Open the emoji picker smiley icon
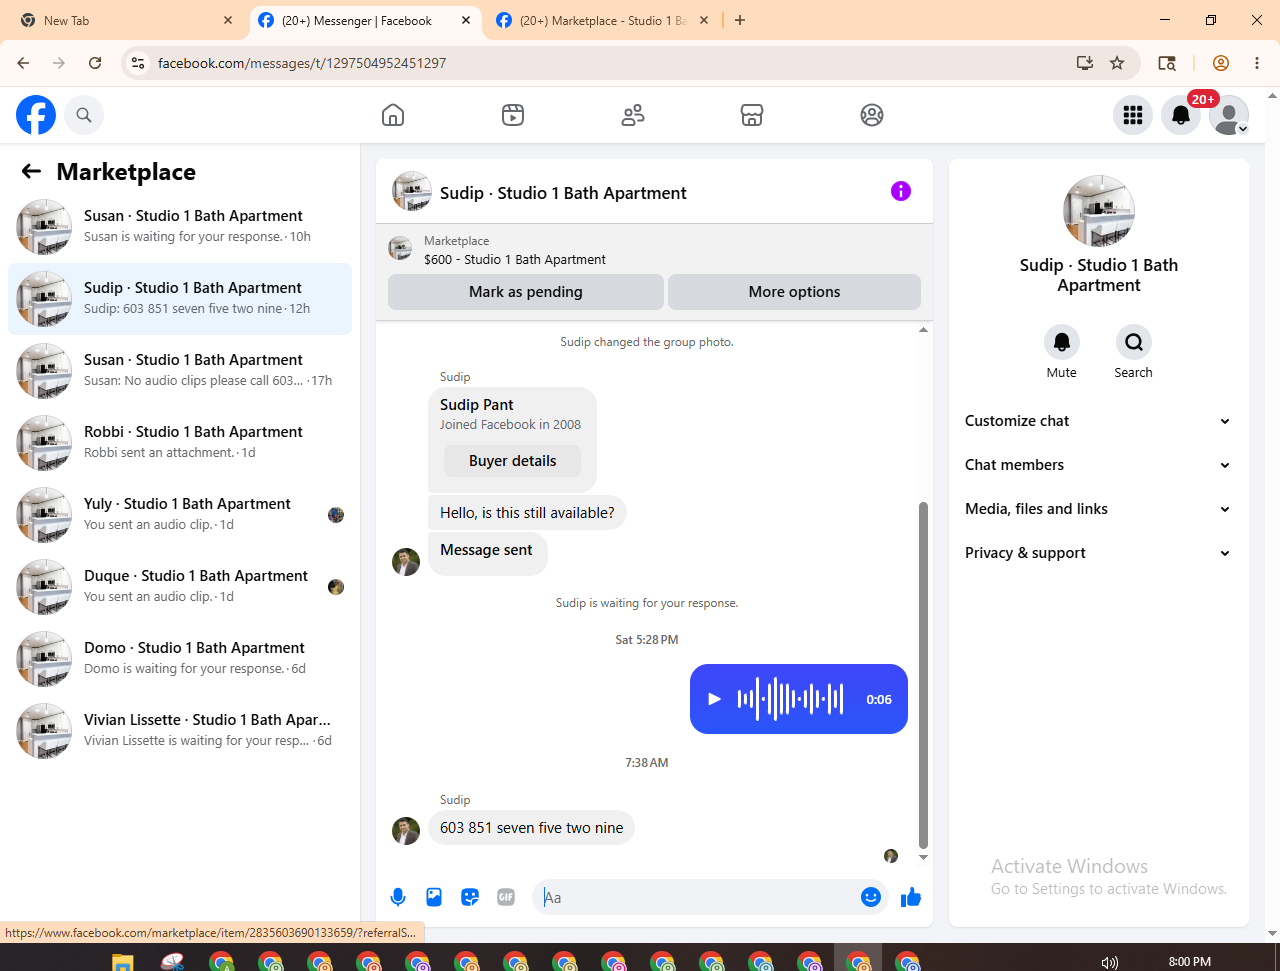The width and height of the screenshot is (1280, 971). [871, 897]
